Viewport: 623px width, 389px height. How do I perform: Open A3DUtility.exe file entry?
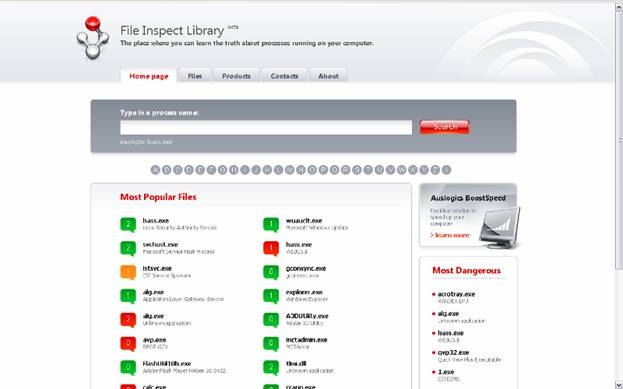point(307,316)
